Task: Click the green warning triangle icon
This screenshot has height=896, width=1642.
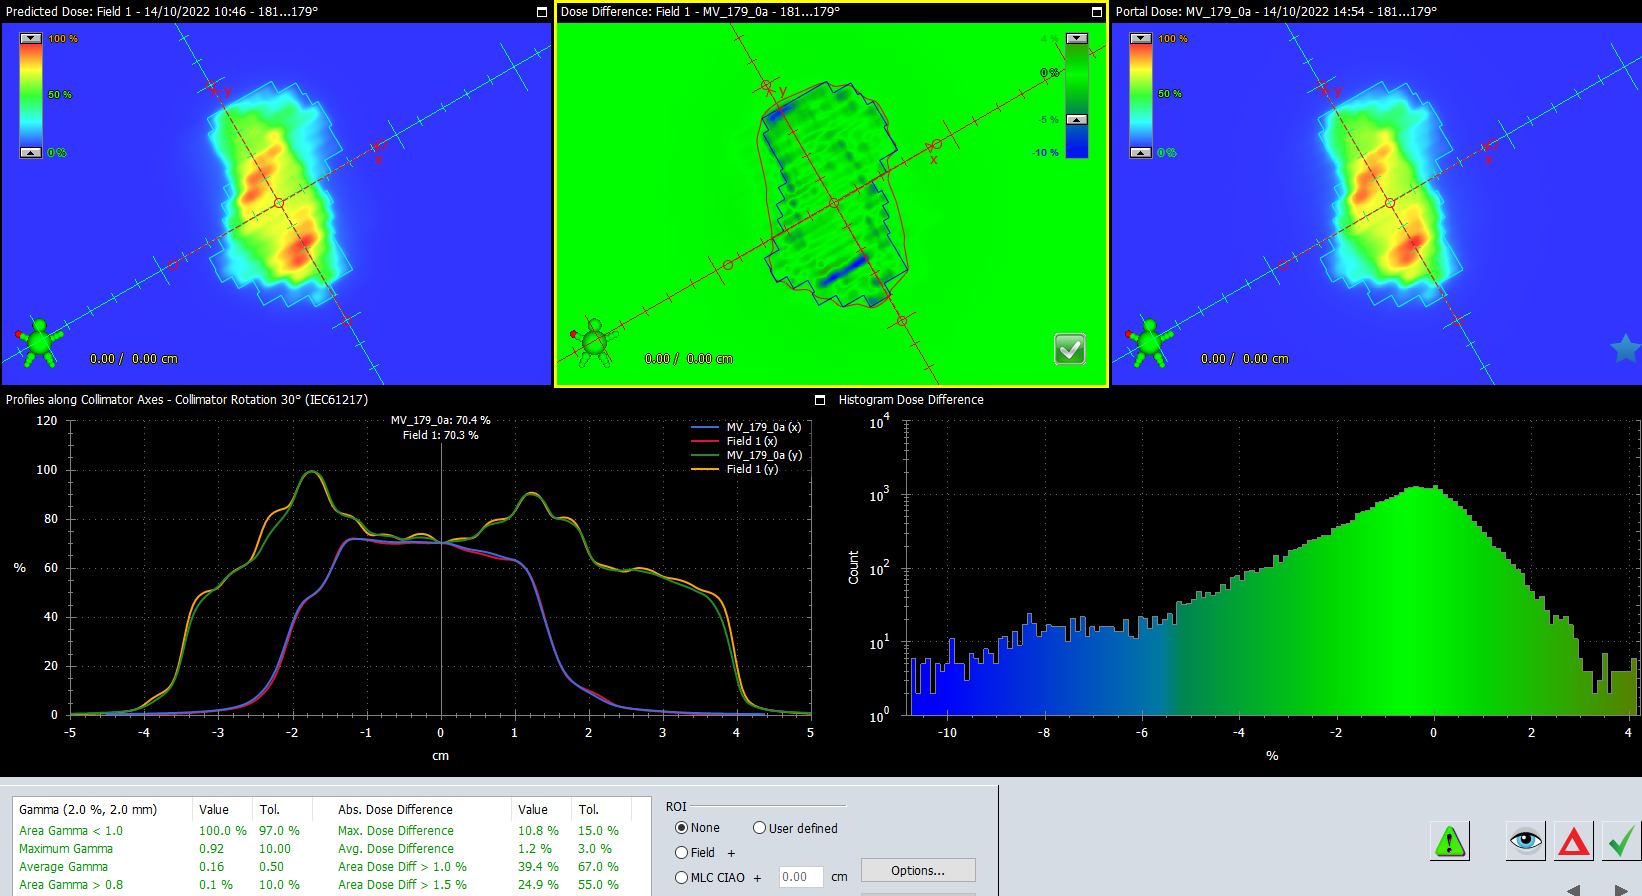Action: click(x=1449, y=842)
